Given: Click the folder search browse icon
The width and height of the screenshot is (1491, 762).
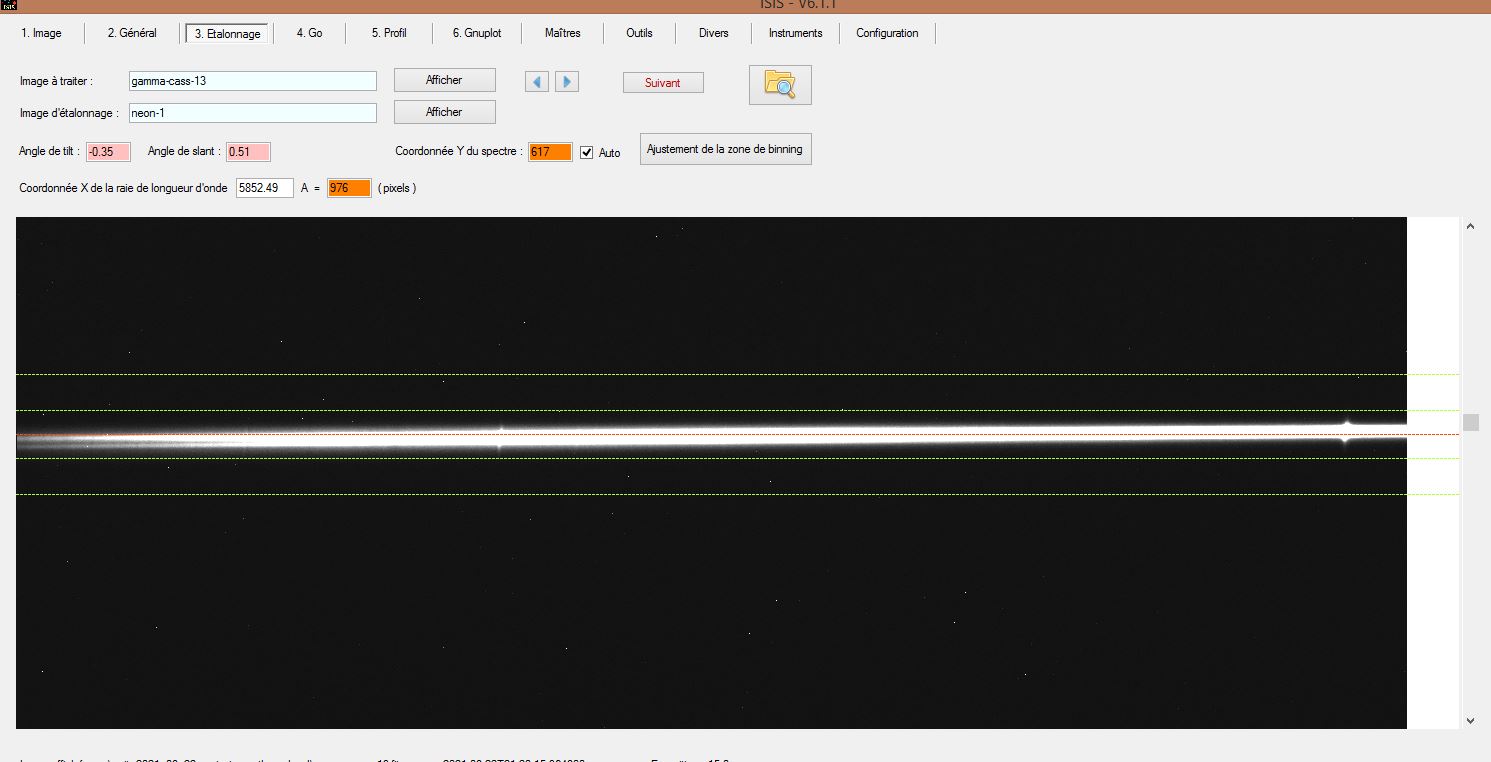Looking at the screenshot, I should [780, 85].
